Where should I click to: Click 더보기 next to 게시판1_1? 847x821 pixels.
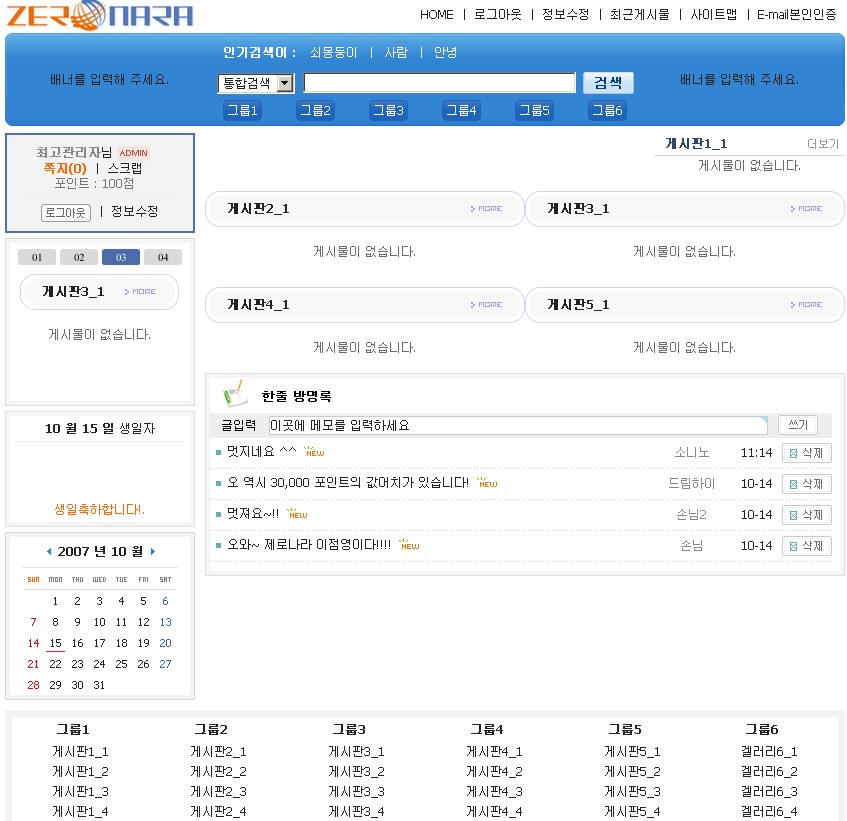point(823,144)
